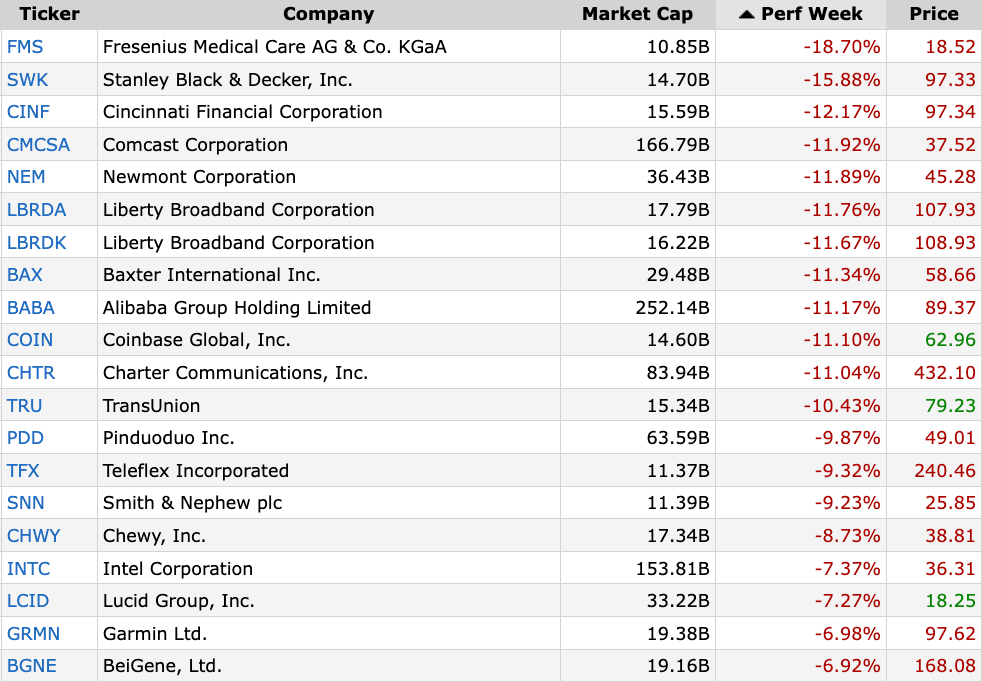The image size is (982, 682).
Task: Click Charter Communications, Inc. row
Action: coord(235,373)
